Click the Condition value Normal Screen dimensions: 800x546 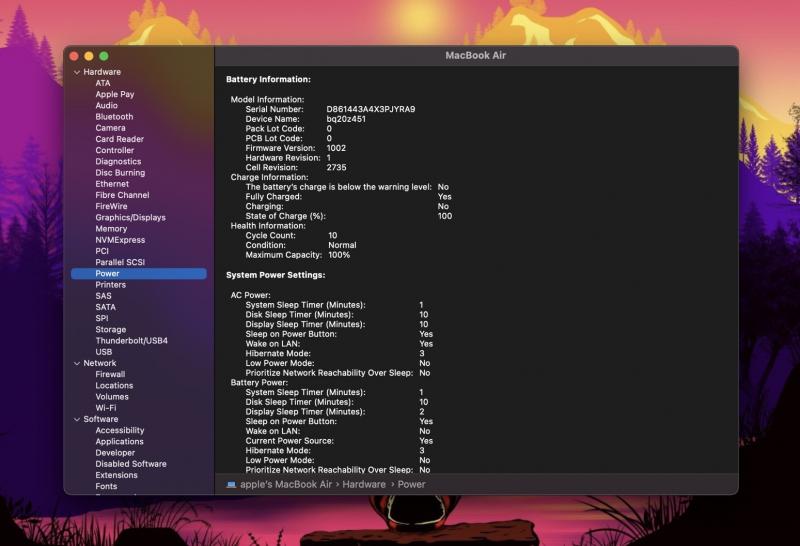coord(342,245)
